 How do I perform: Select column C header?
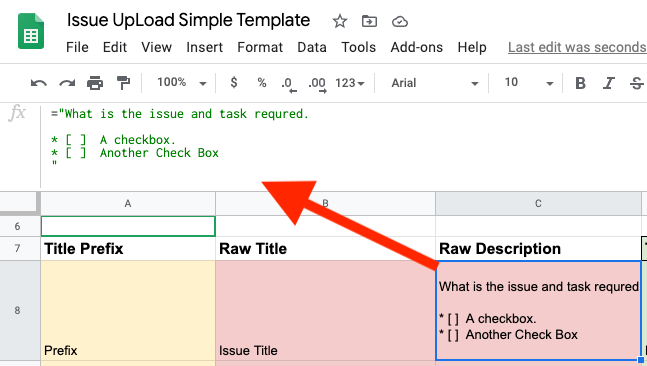[x=538, y=203]
